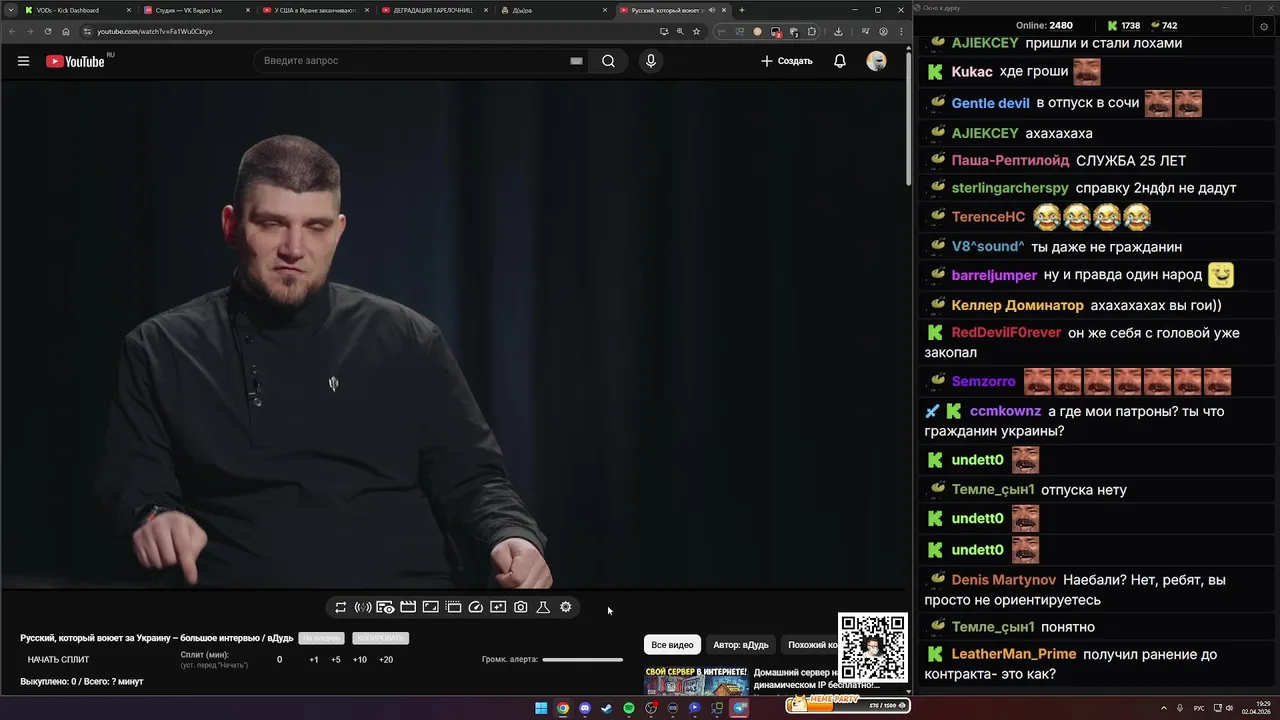Screen dimensions: 1280x720
Task: Open browser downloads icon
Action: 838,31
